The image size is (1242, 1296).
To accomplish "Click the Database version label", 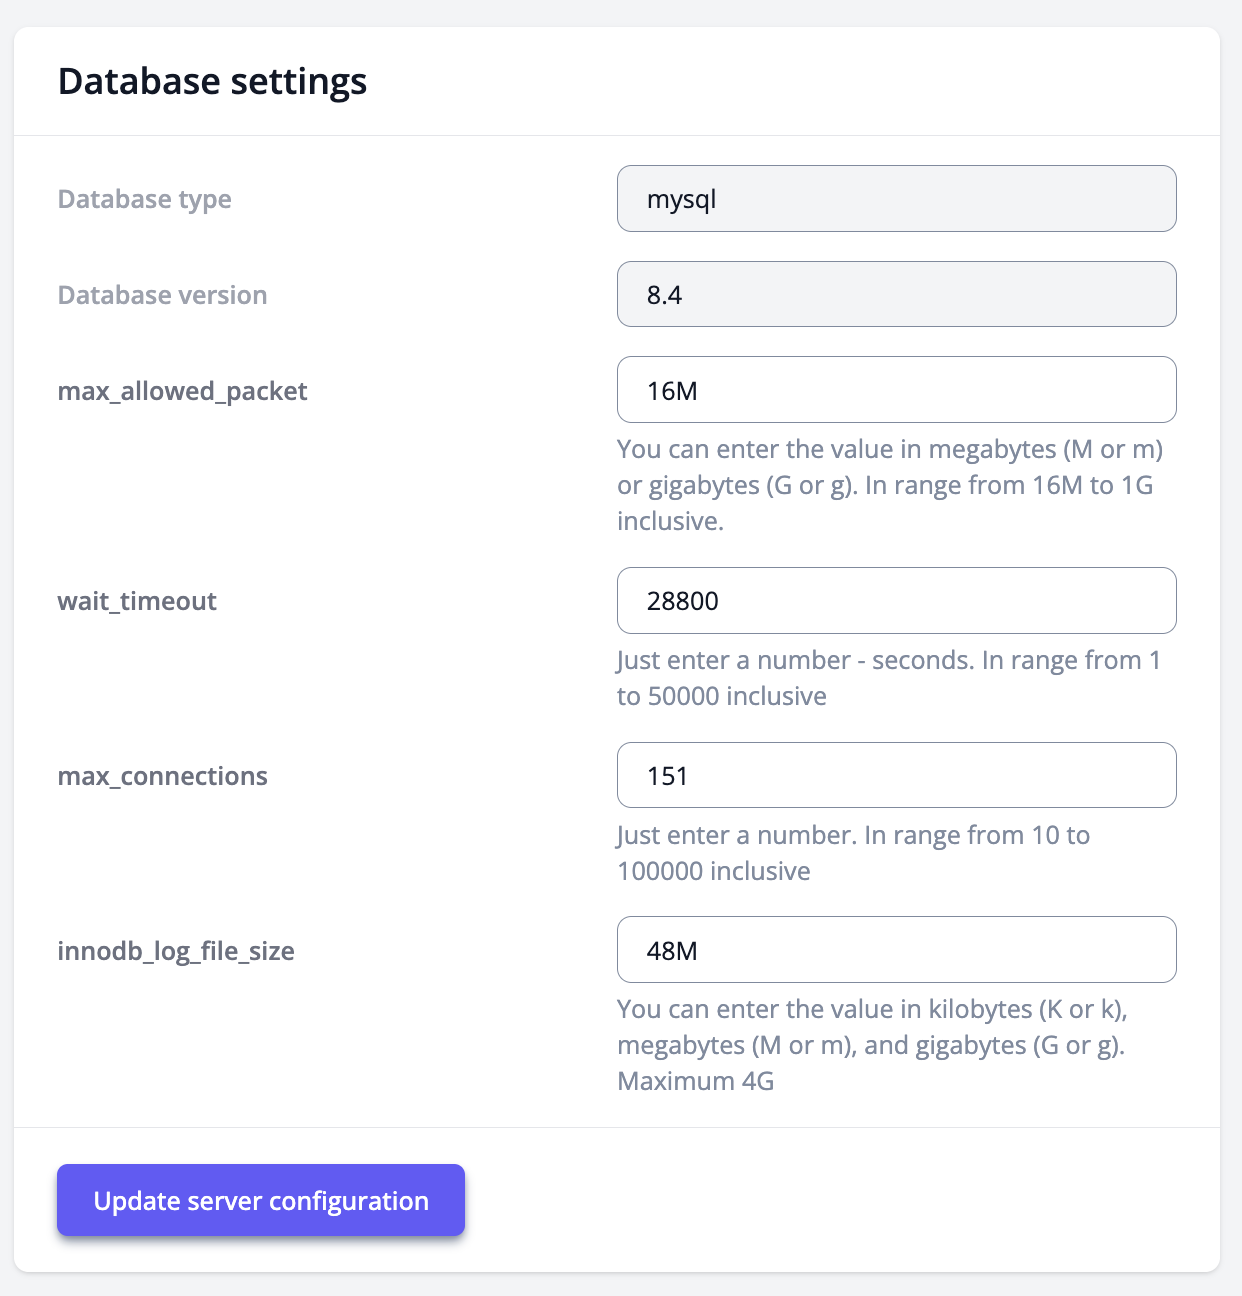I will click(x=162, y=295).
